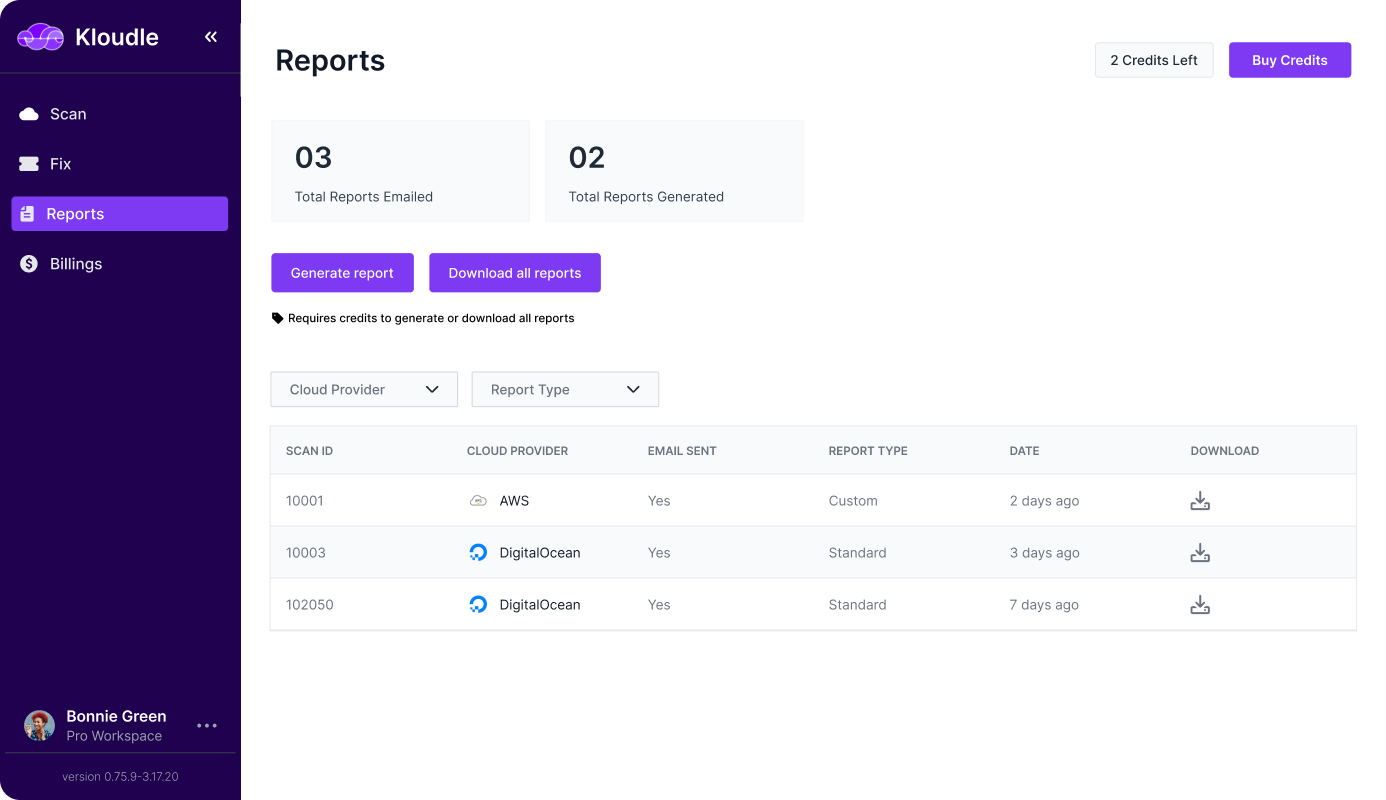Screen dimensions: 1386x800
Task: Click Bonnie Green's profile avatar
Action: (40, 726)
